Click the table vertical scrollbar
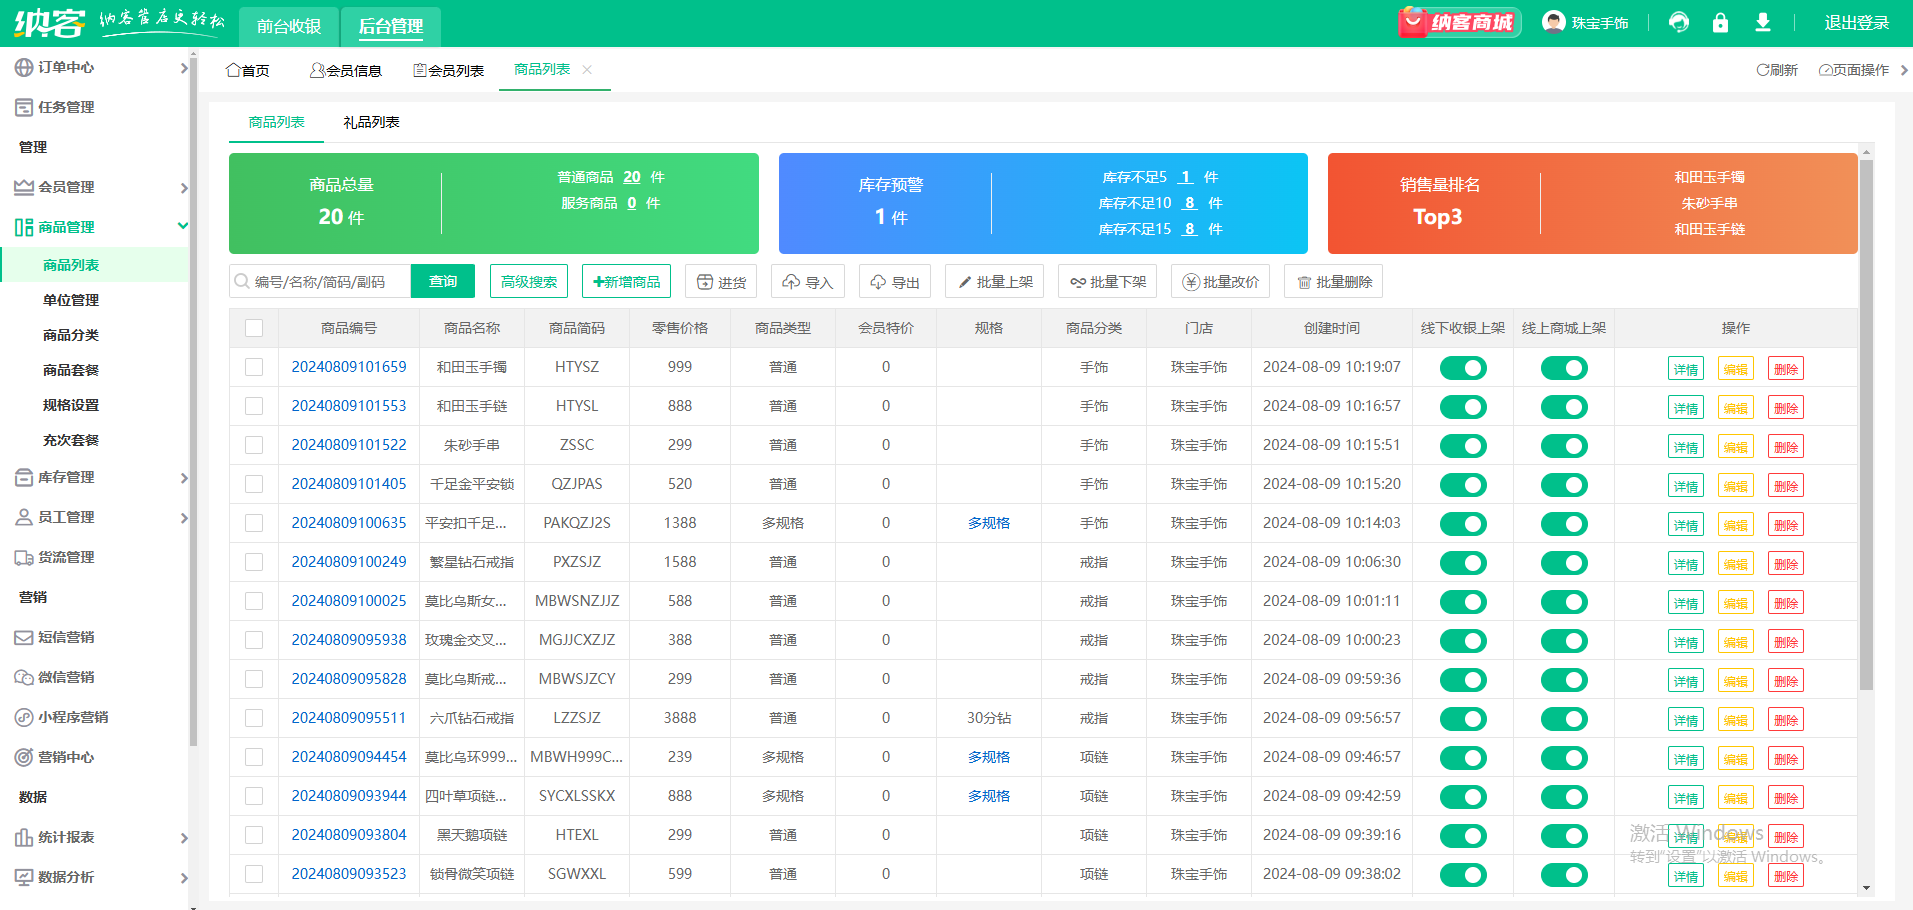This screenshot has width=1913, height=910. coord(1866,424)
